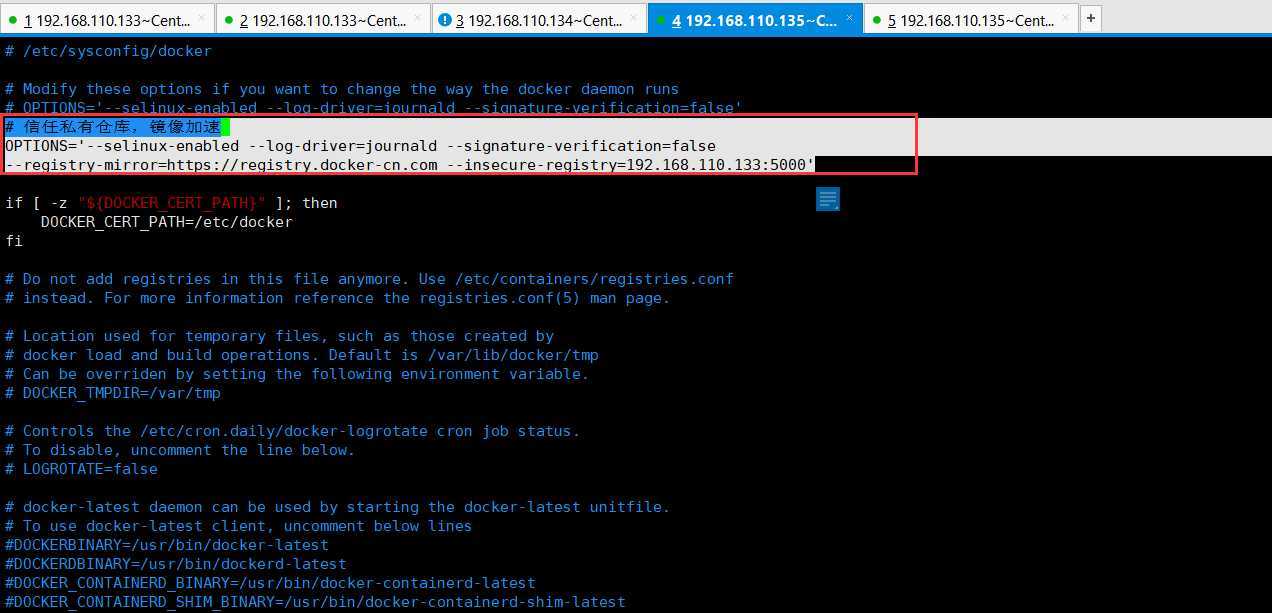Switch to session tab 1 192.168.110.133
The width and height of the screenshot is (1272, 613).
(x=108, y=19)
